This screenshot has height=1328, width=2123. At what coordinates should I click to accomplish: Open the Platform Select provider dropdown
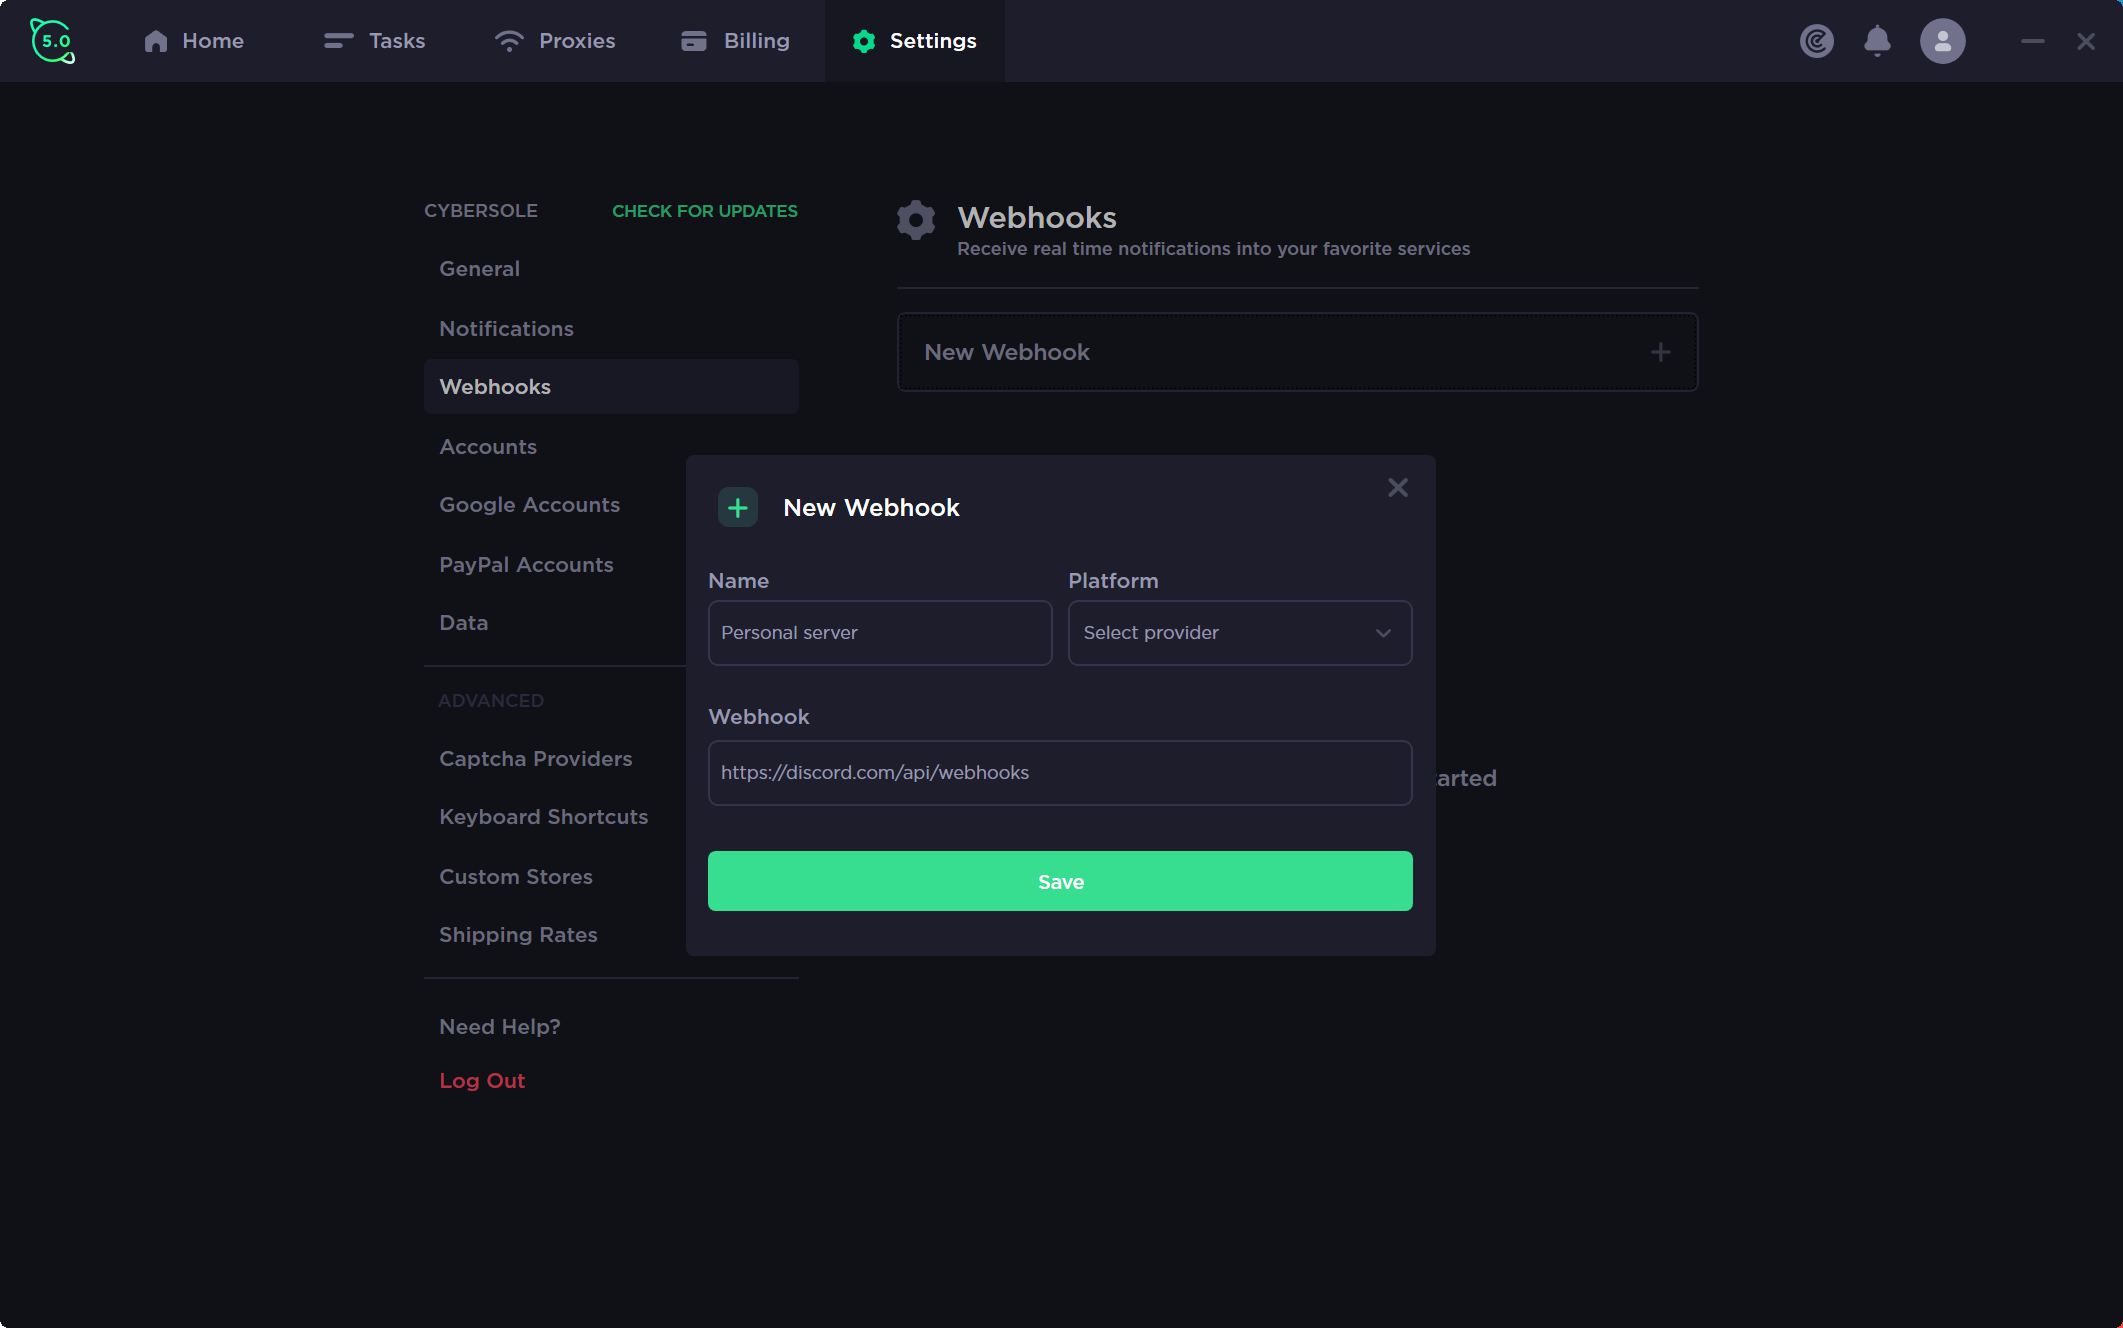(x=1240, y=633)
